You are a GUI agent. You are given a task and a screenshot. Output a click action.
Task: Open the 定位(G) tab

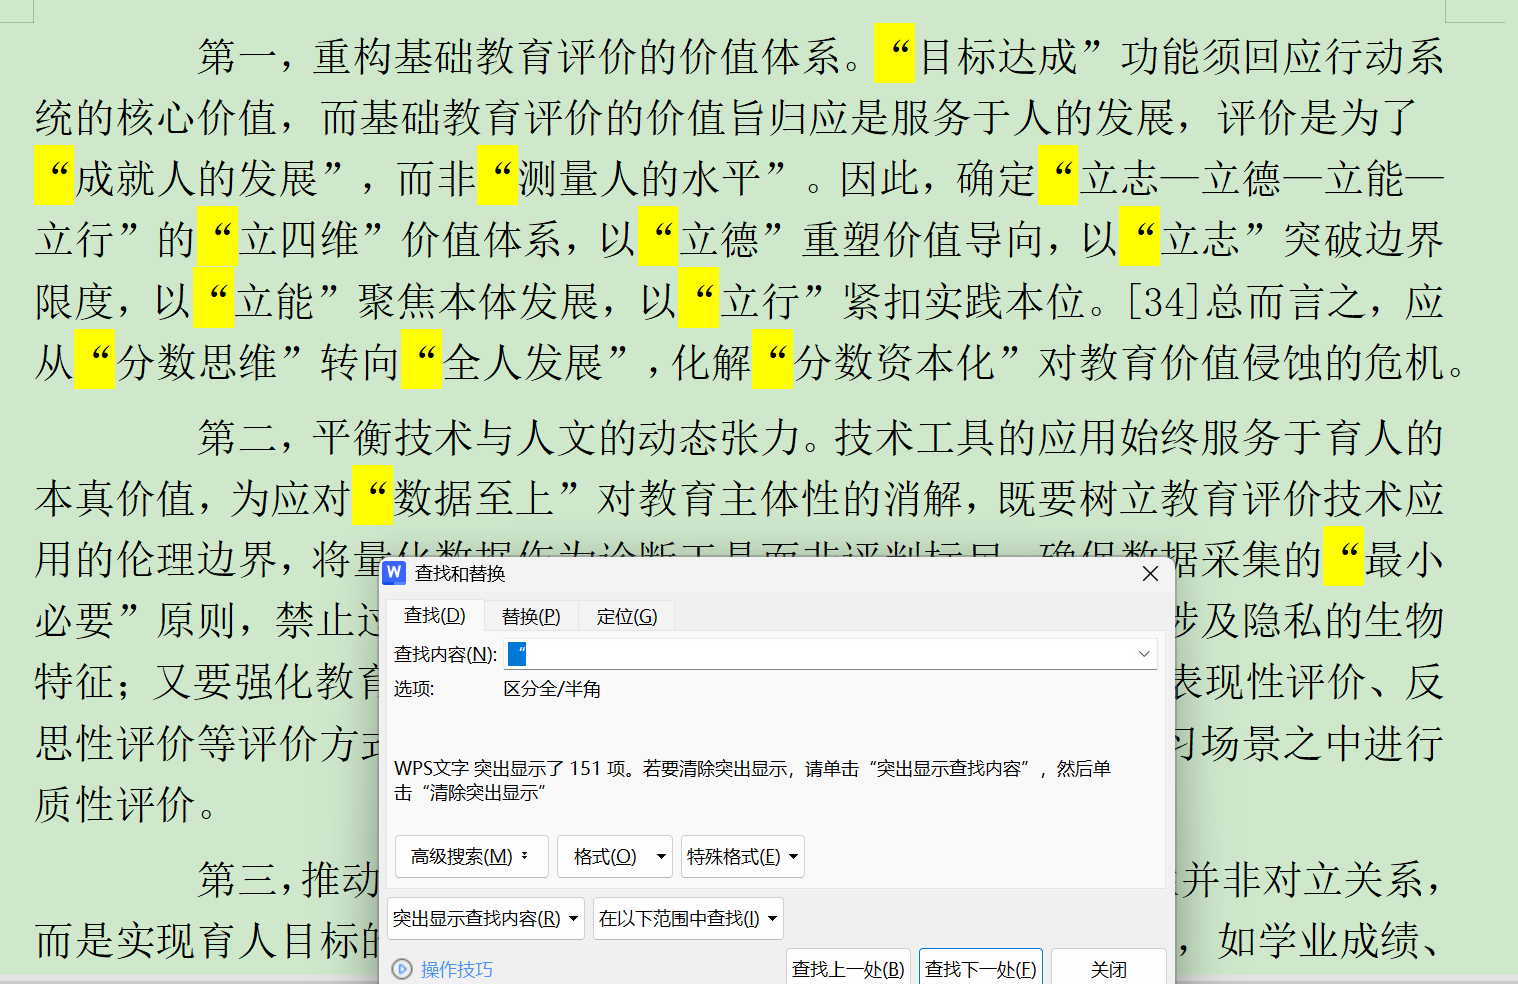(x=626, y=616)
